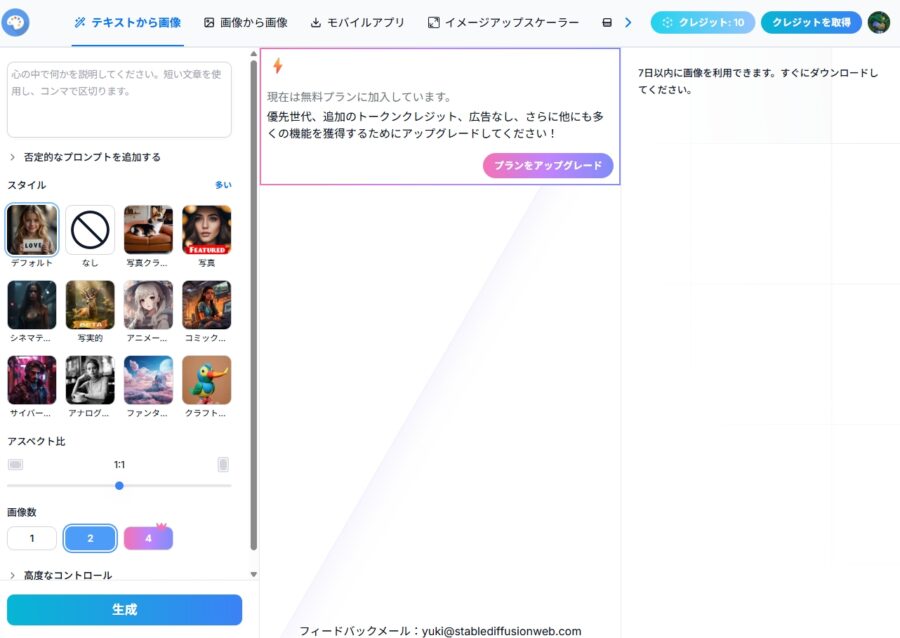900x638 pixels.
Task: Click the 画像数 heading
Action: click(x=22, y=512)
